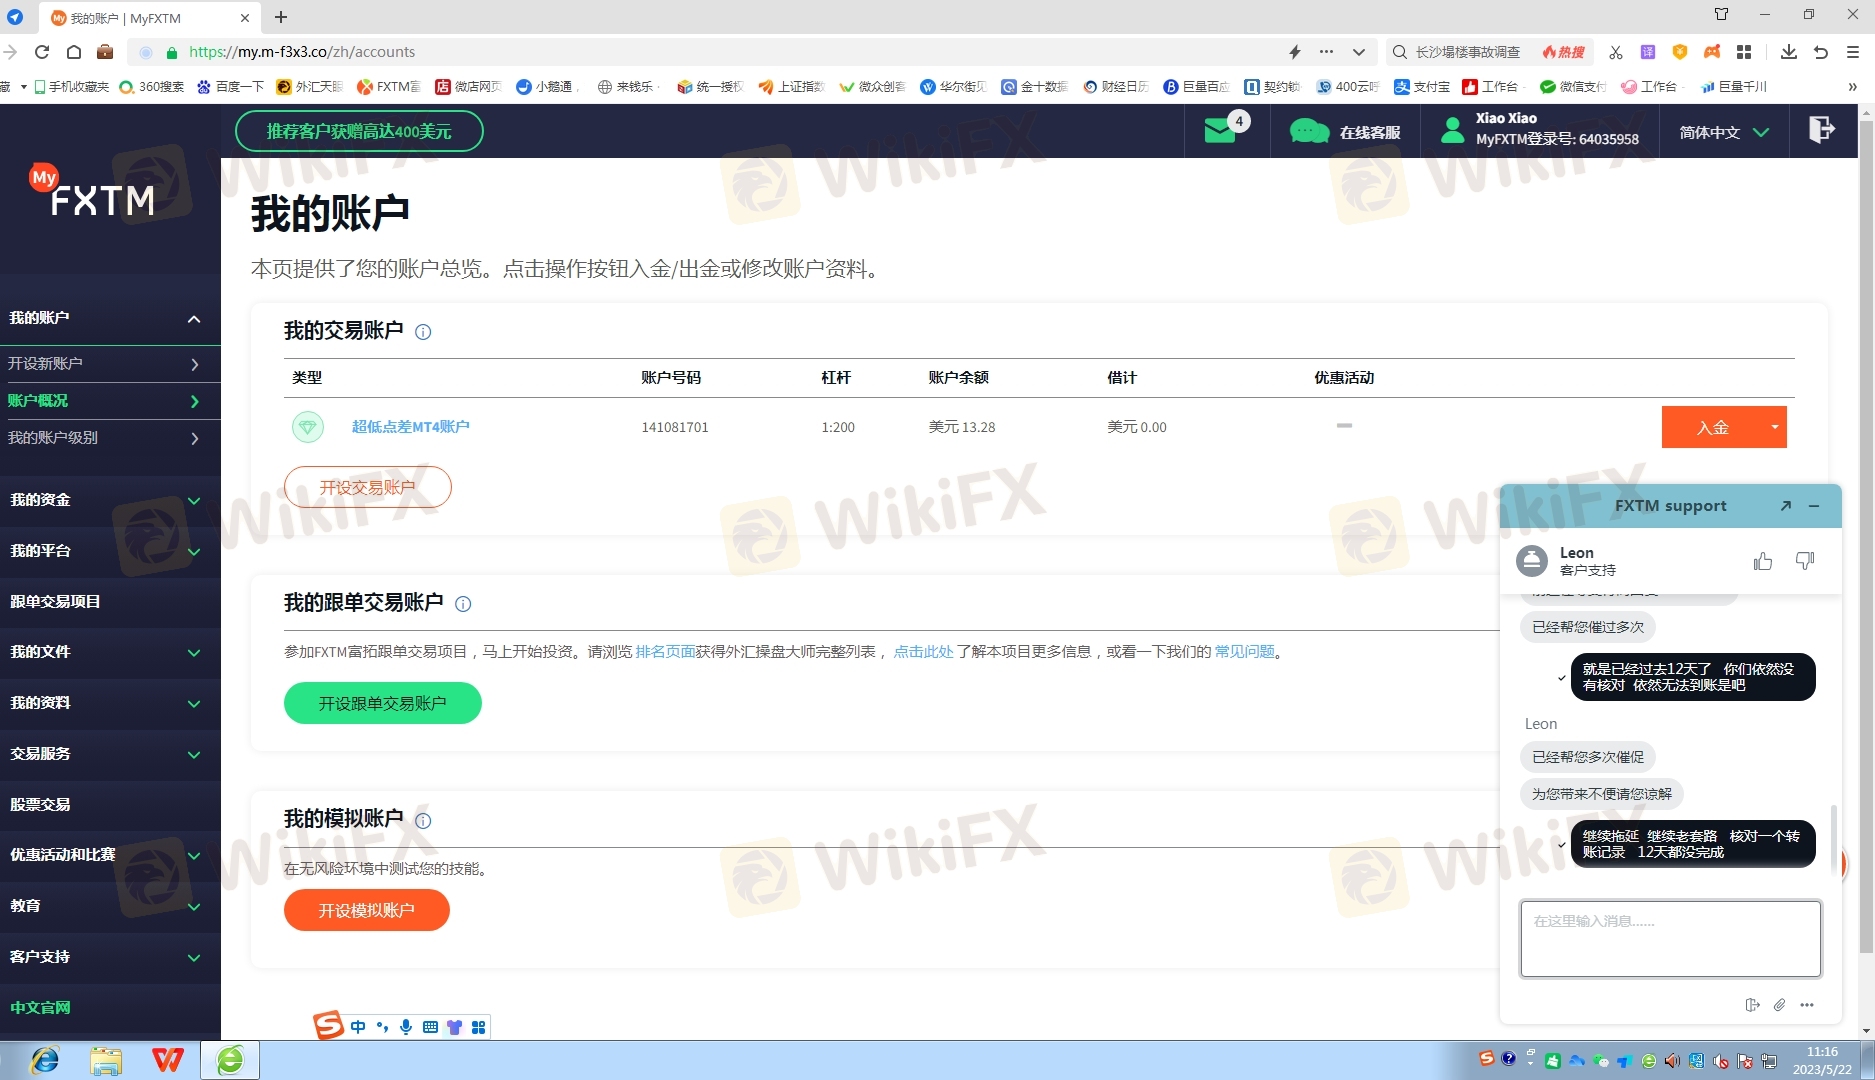Open the mail notifications envelope icon
Image resolution: width=1875 pixels, height=1080 pixels.
(x=1219, y=131)
